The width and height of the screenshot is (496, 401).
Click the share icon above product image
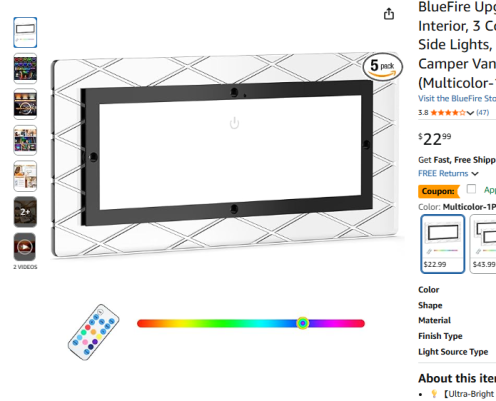coord(389,14)
